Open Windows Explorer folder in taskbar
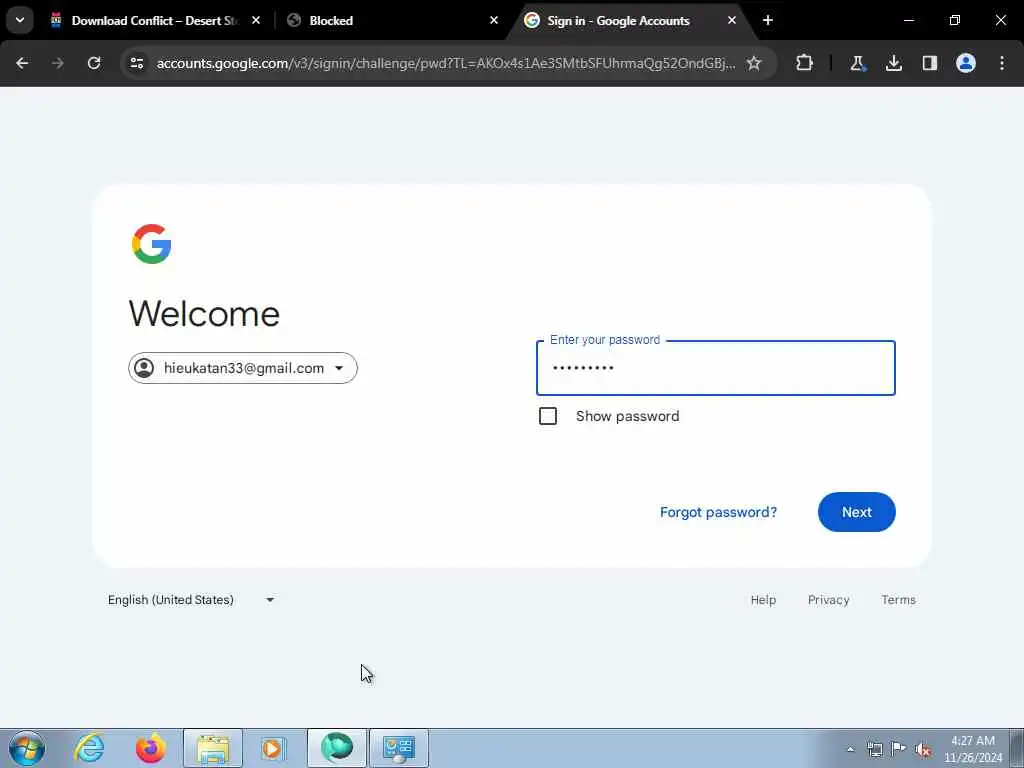 click(x=213, y=748)
